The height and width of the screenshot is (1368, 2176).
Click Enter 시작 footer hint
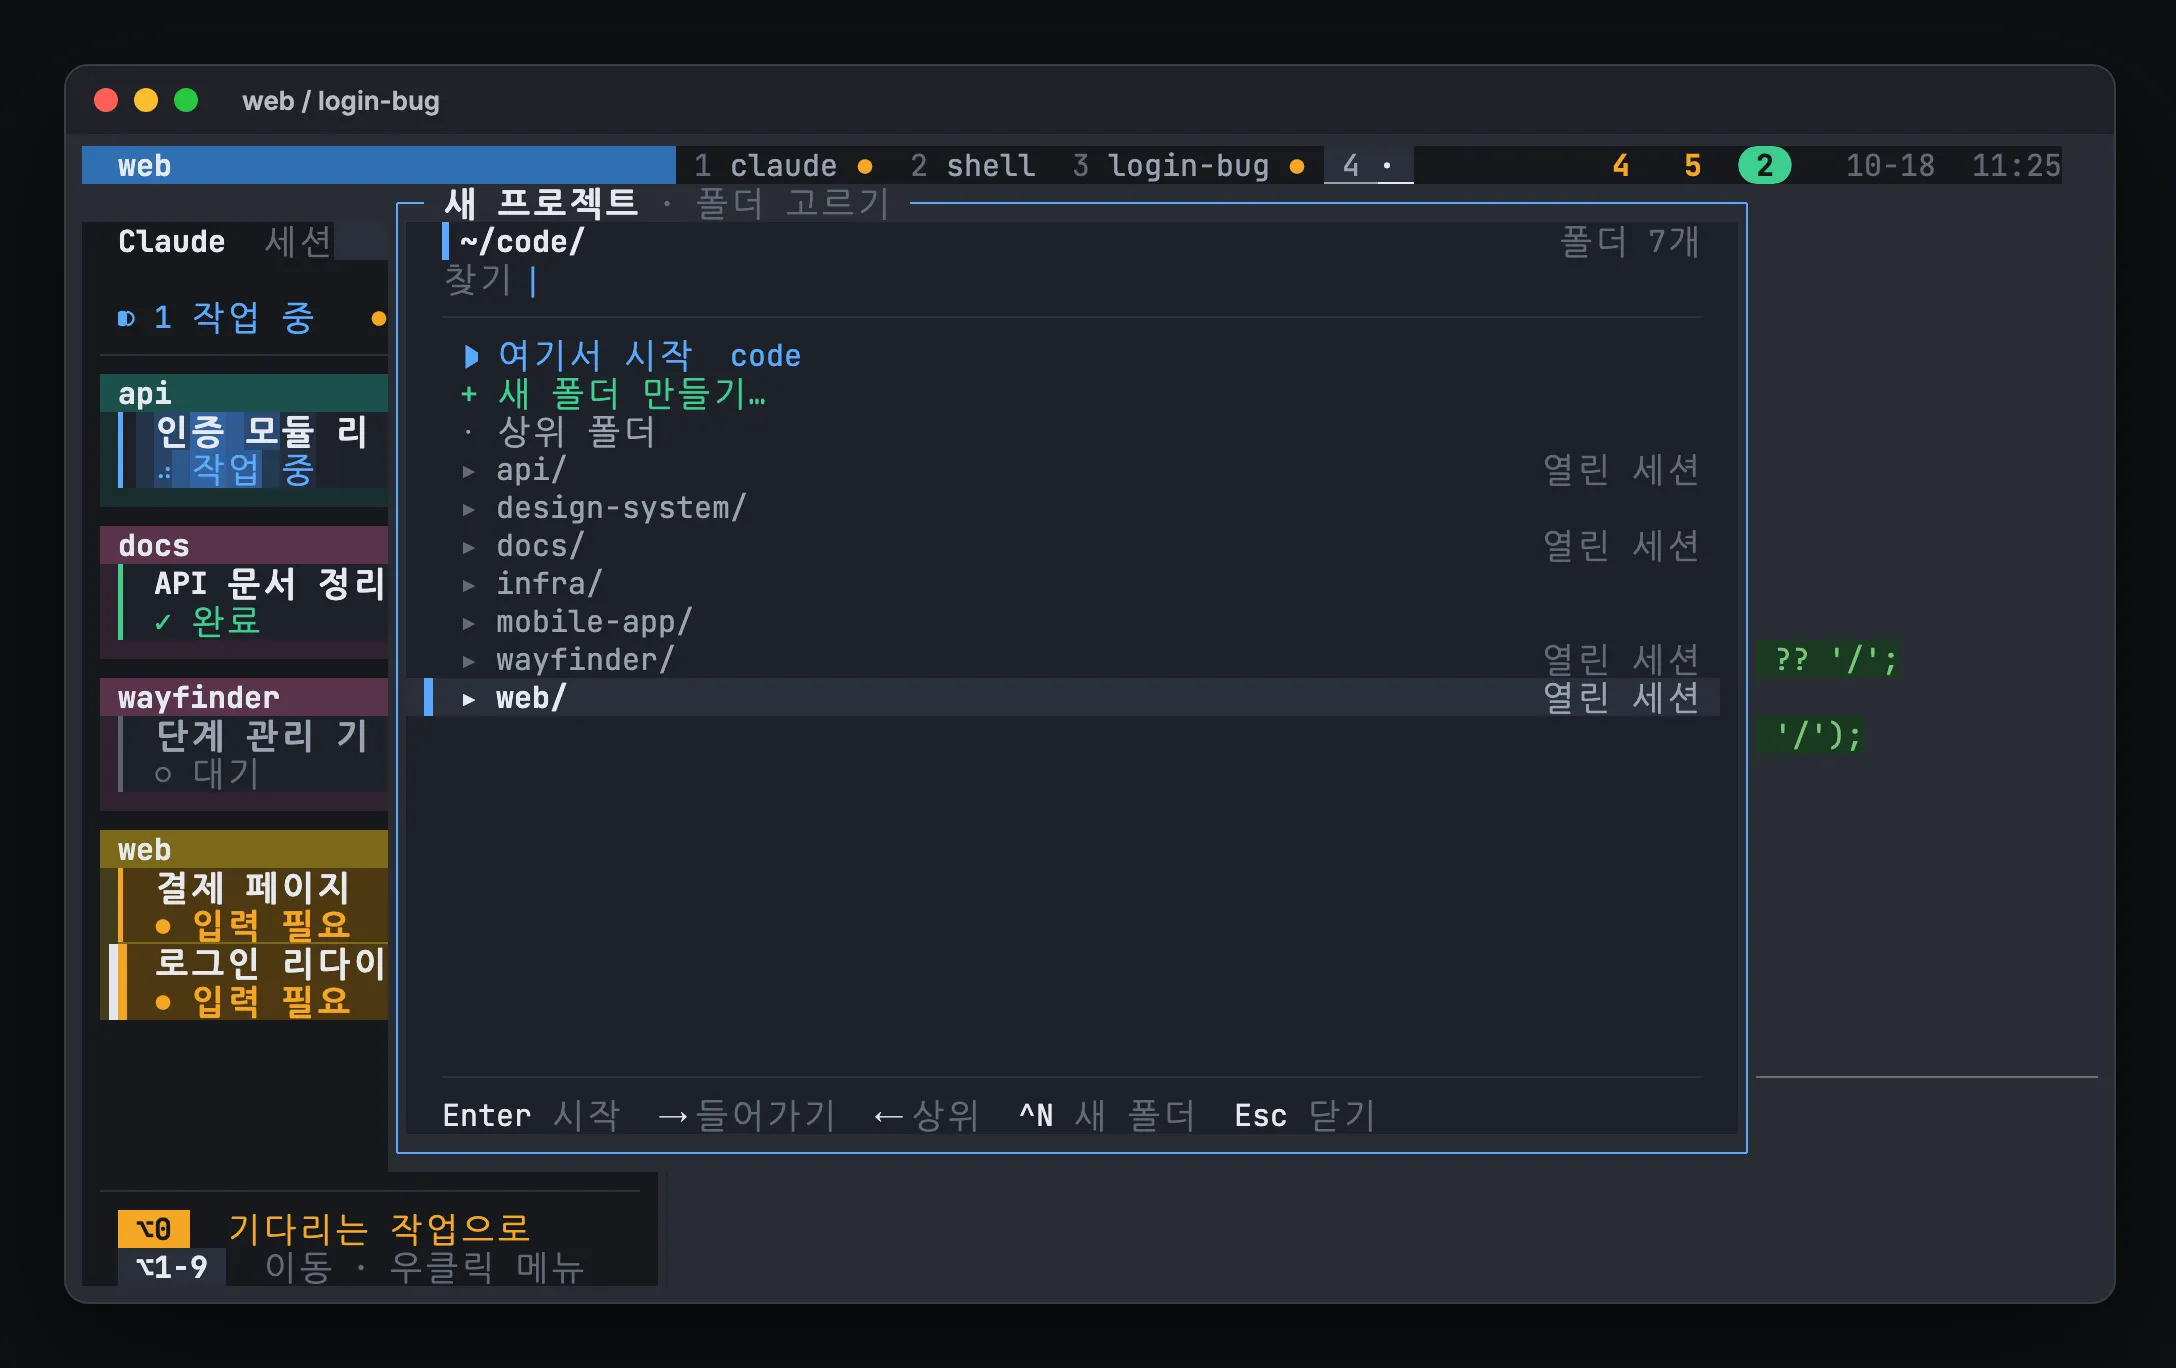(x=531, y=1115)
